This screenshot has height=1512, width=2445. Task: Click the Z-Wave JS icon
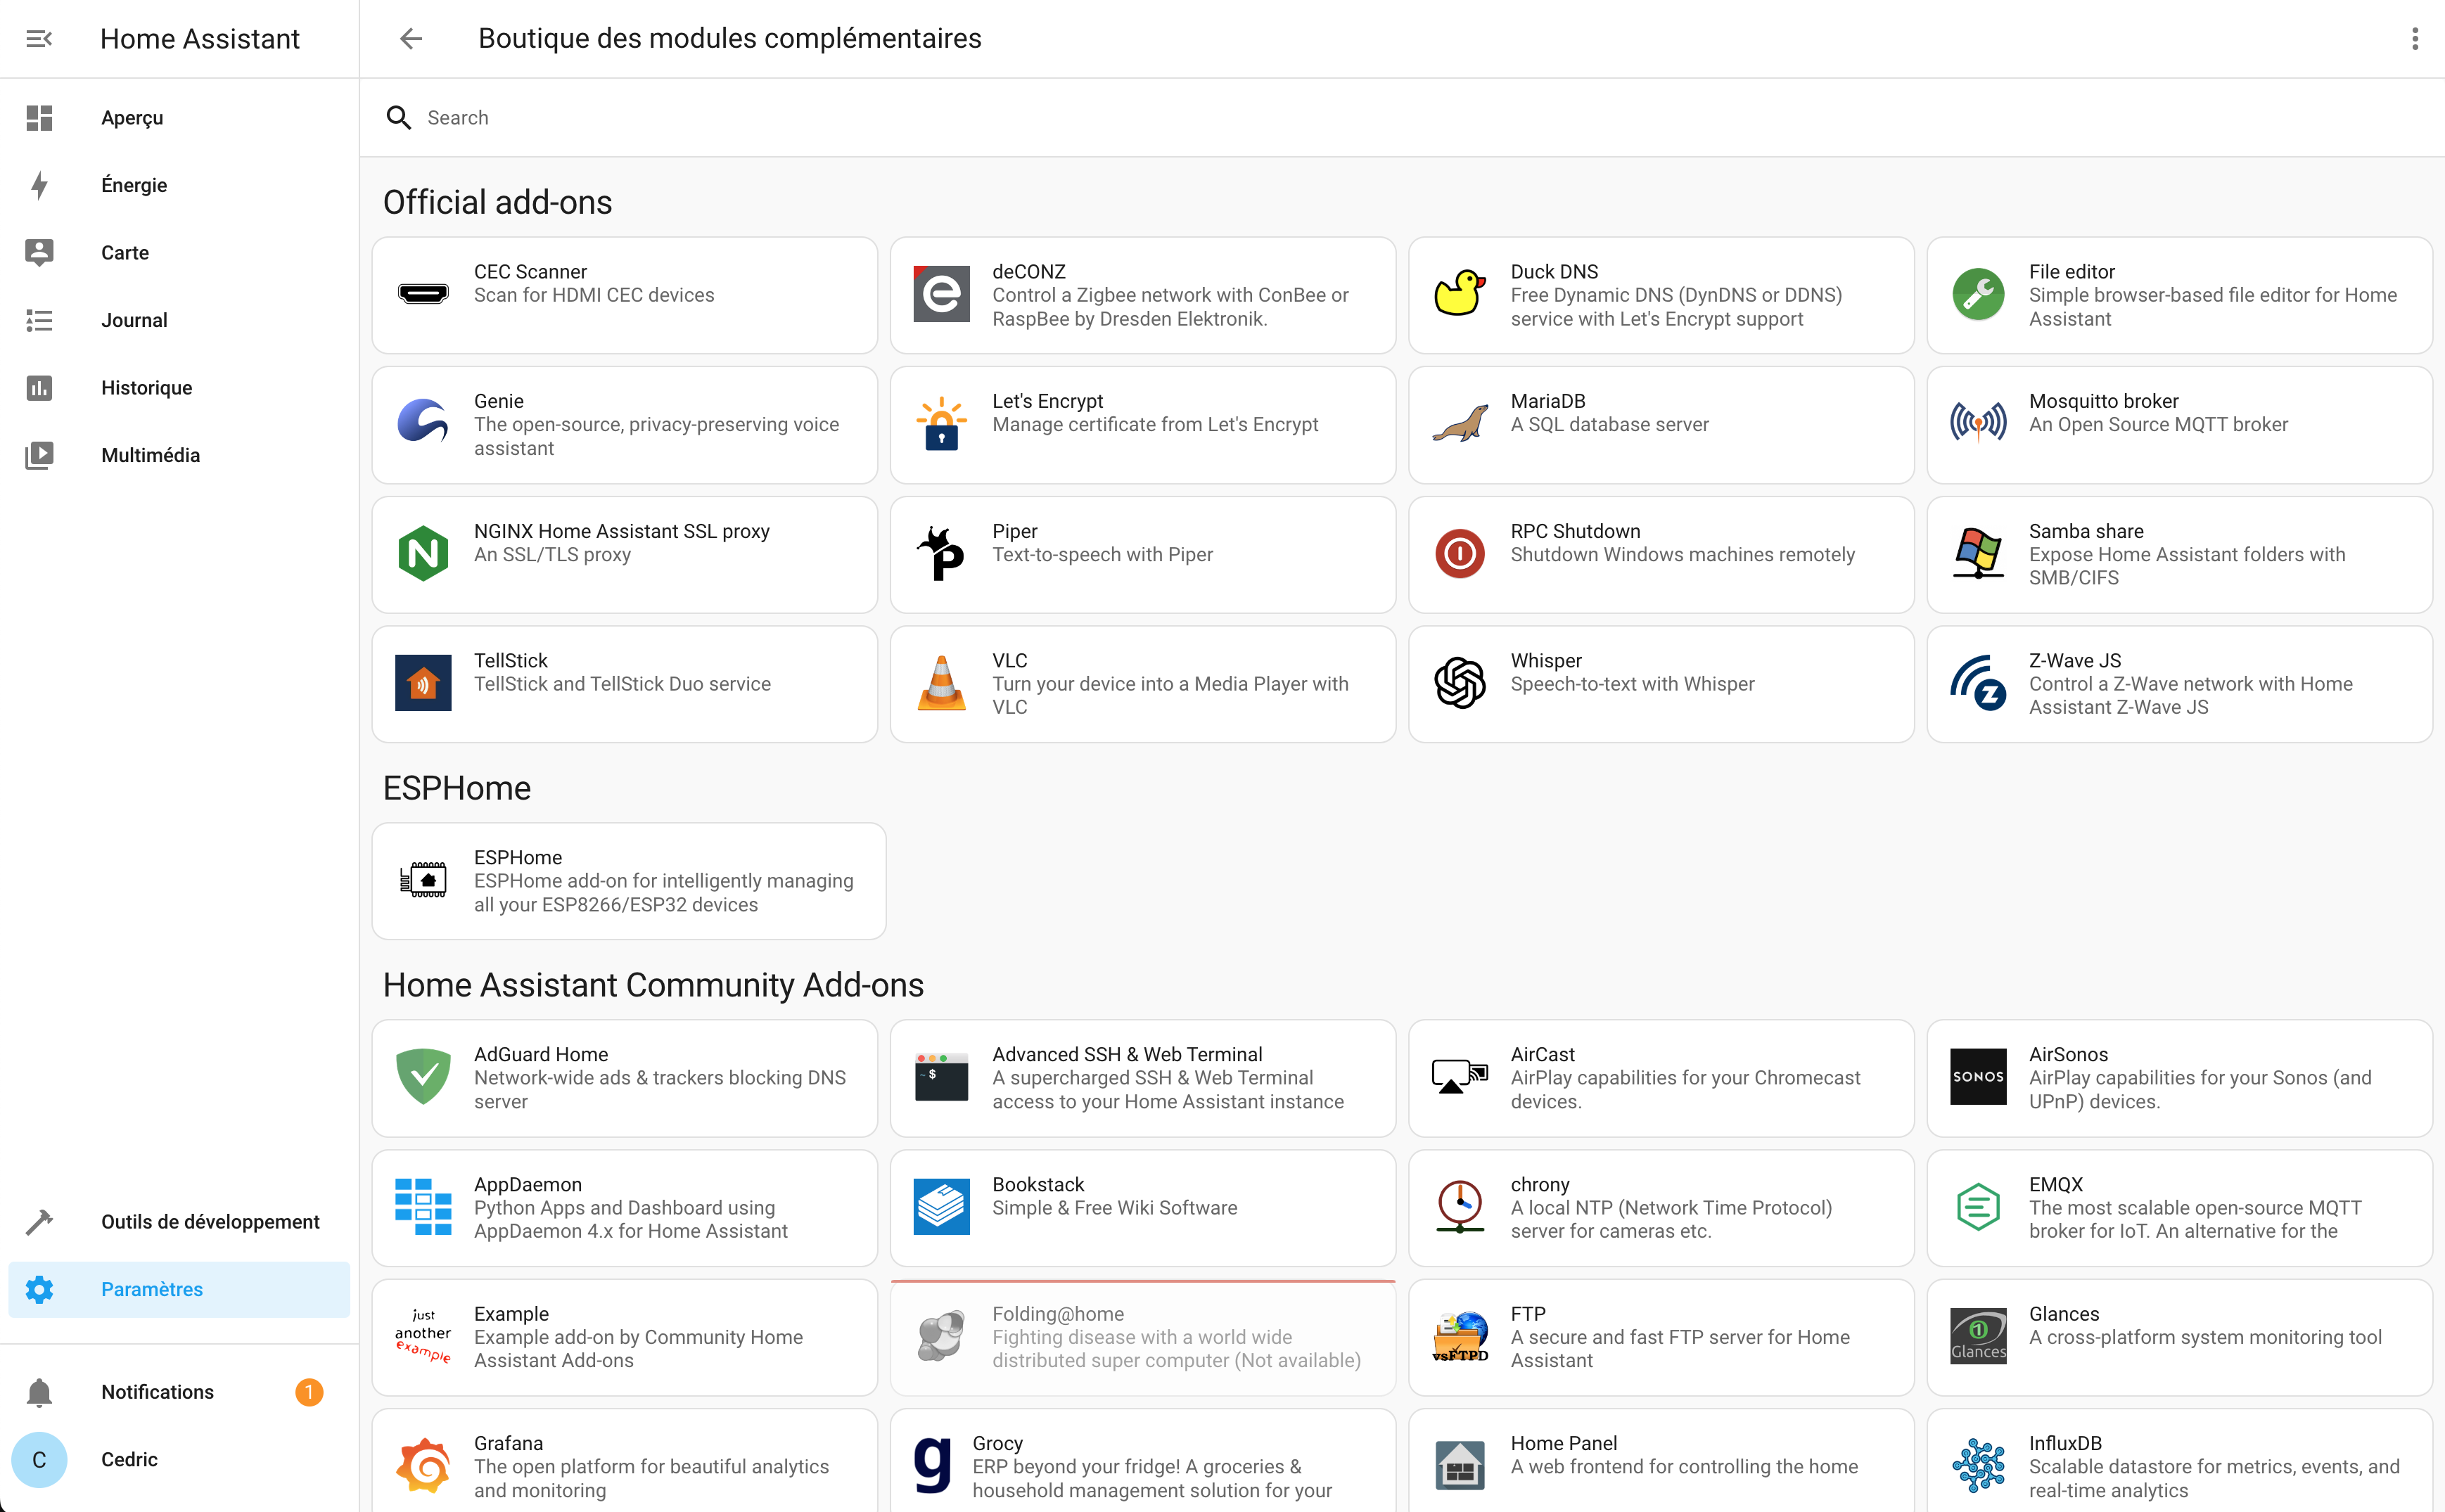pos(1977,683)
